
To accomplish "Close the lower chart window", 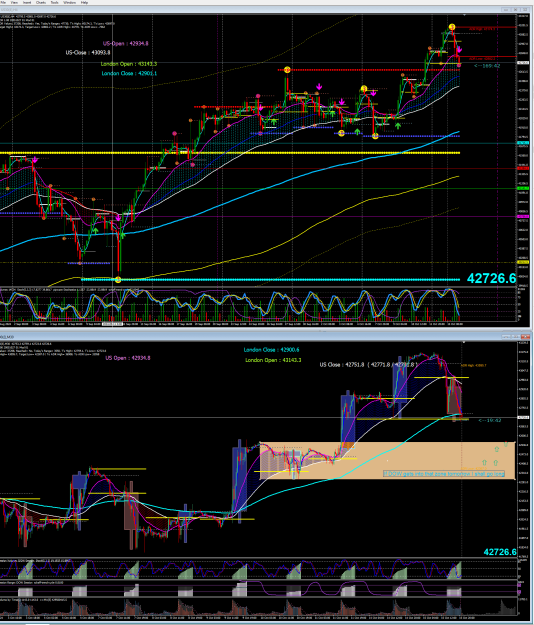I will click(x=526, y=337).
